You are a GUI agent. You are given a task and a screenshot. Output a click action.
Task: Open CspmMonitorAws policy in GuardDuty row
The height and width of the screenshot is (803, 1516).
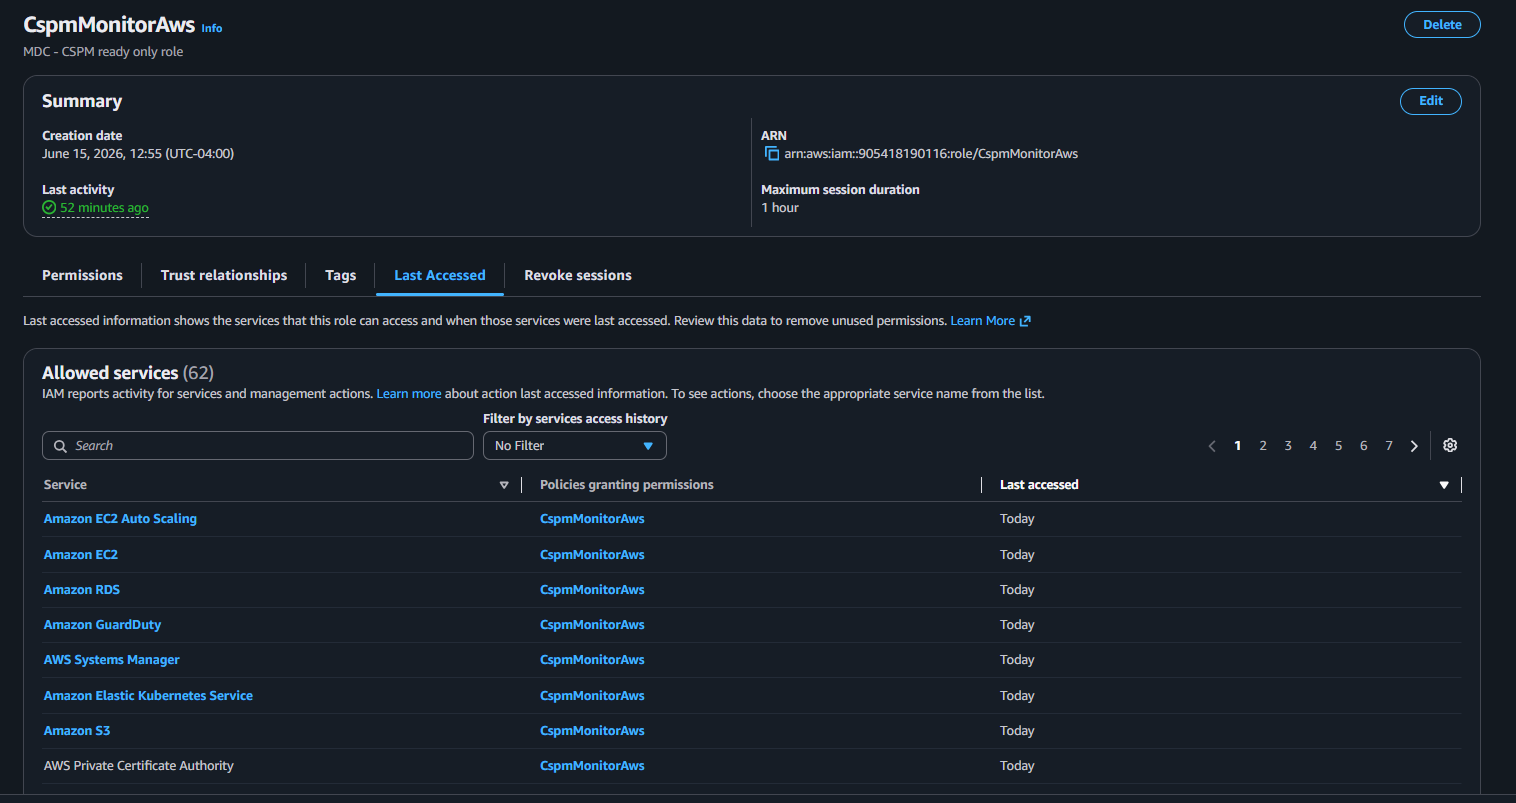click(x=592, y=625)
